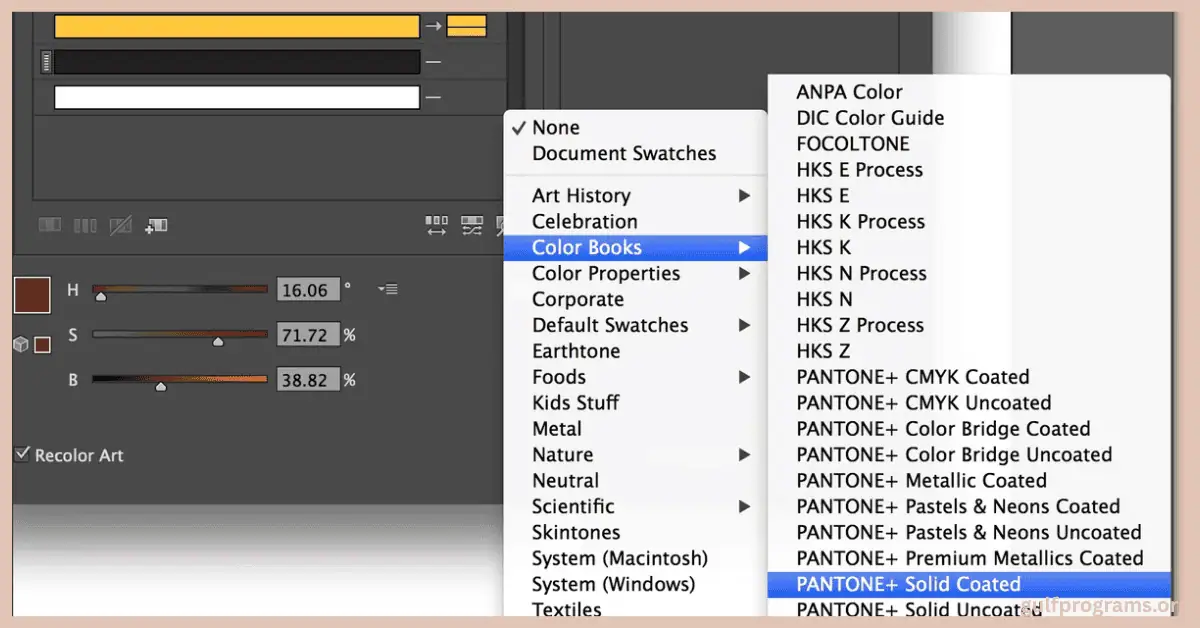Click the separate colors into rows icon
The width and height of the screenshot is (1200, 628).
point(85,224)
